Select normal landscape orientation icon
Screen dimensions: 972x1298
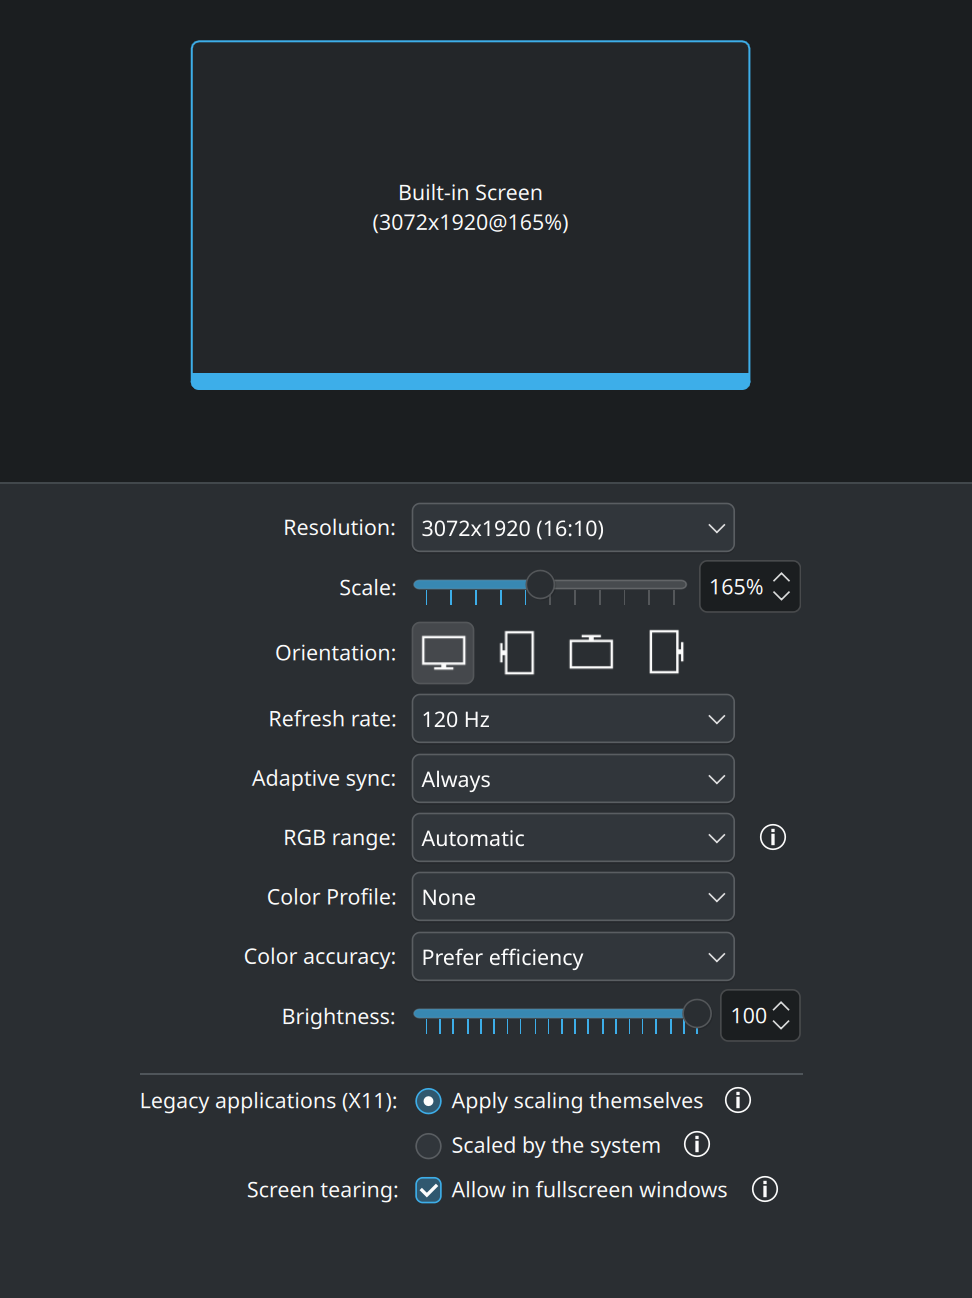tap(443, 653)
